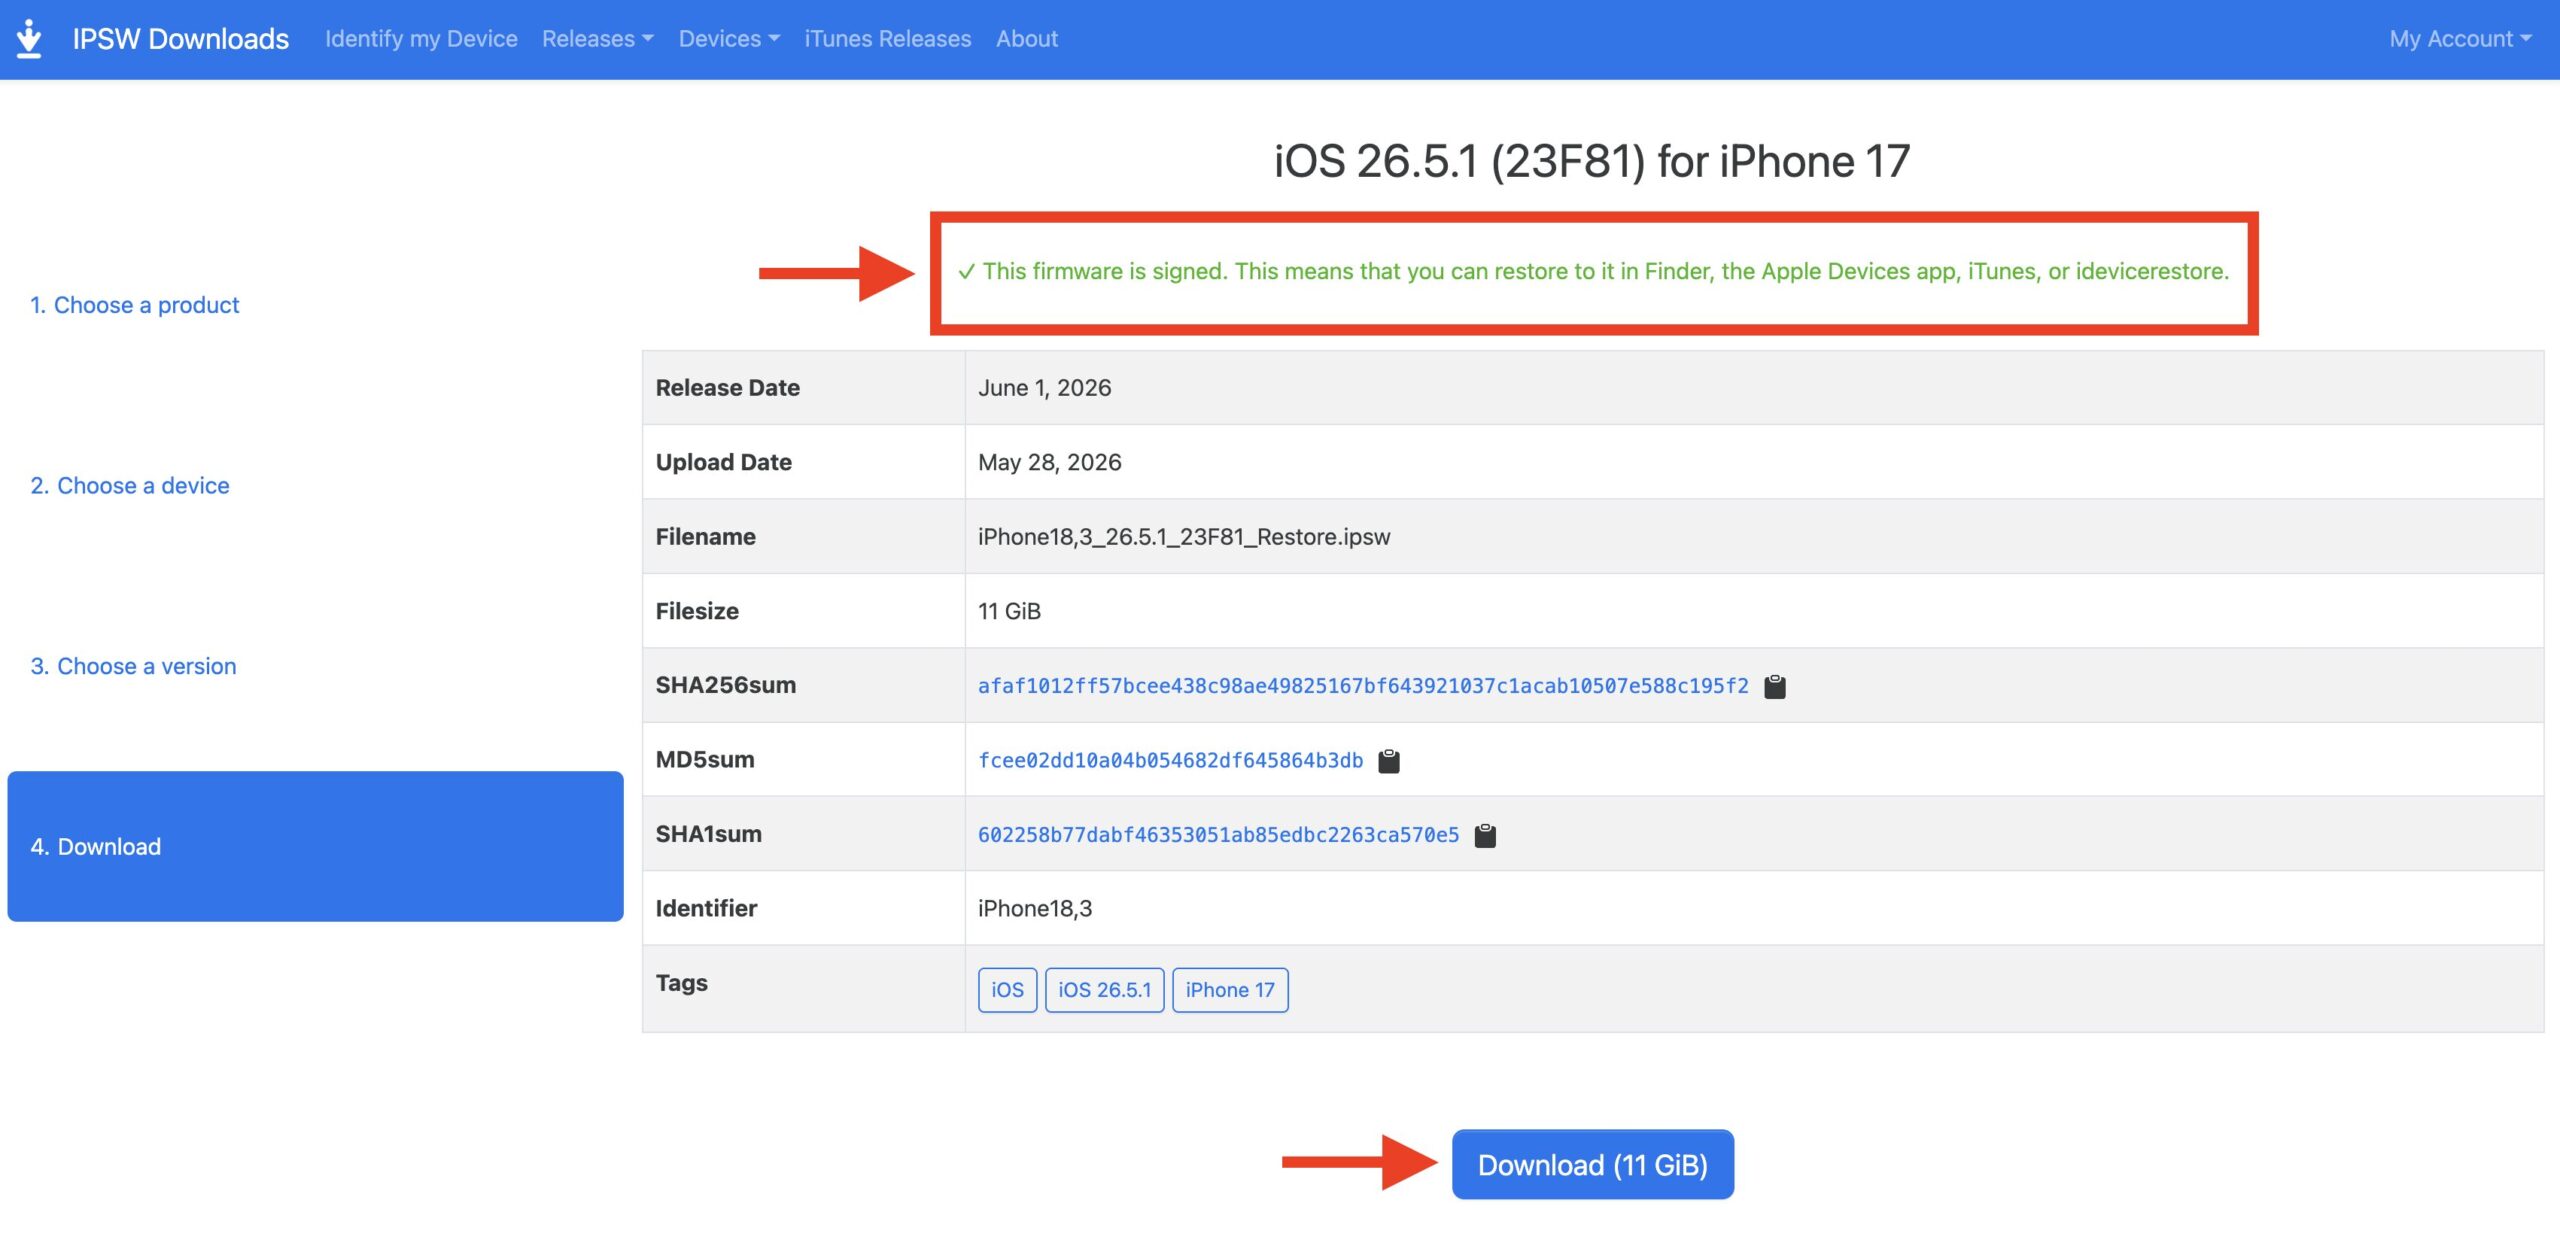Click the SHA1sum hash value 602258b7...
The width and height of the screenshot is (2560, 1243).
pos(1218,835)
